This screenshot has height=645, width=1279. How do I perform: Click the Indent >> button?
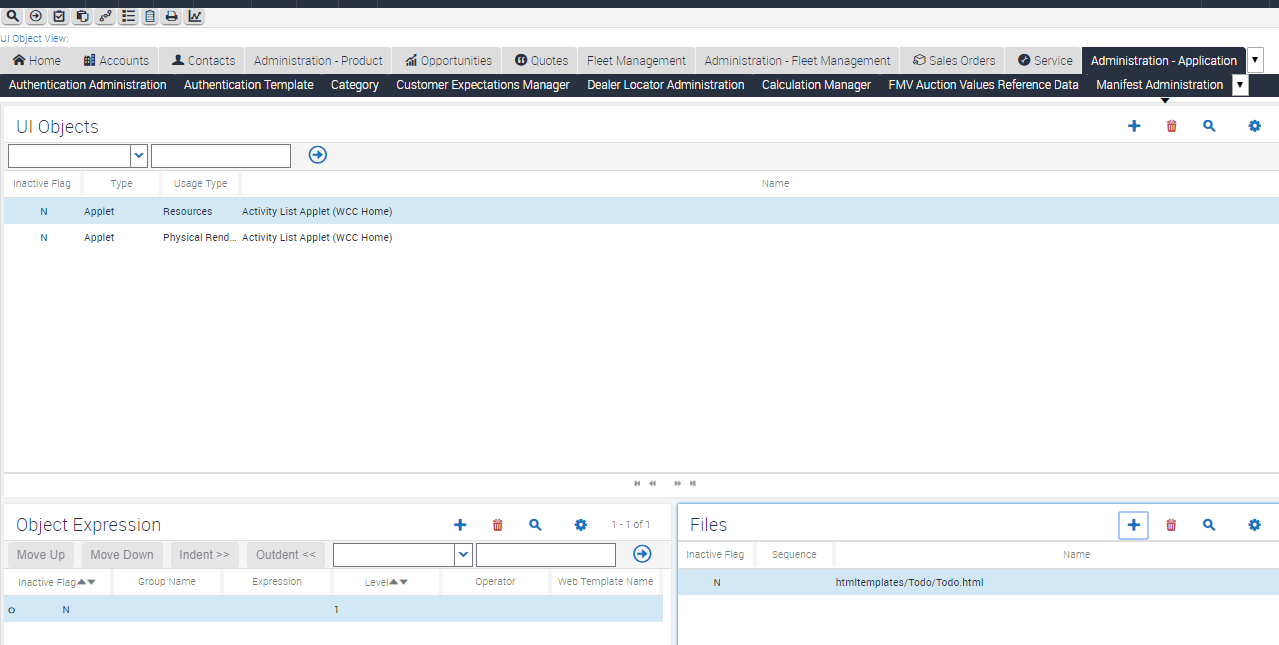click(204, 554)
